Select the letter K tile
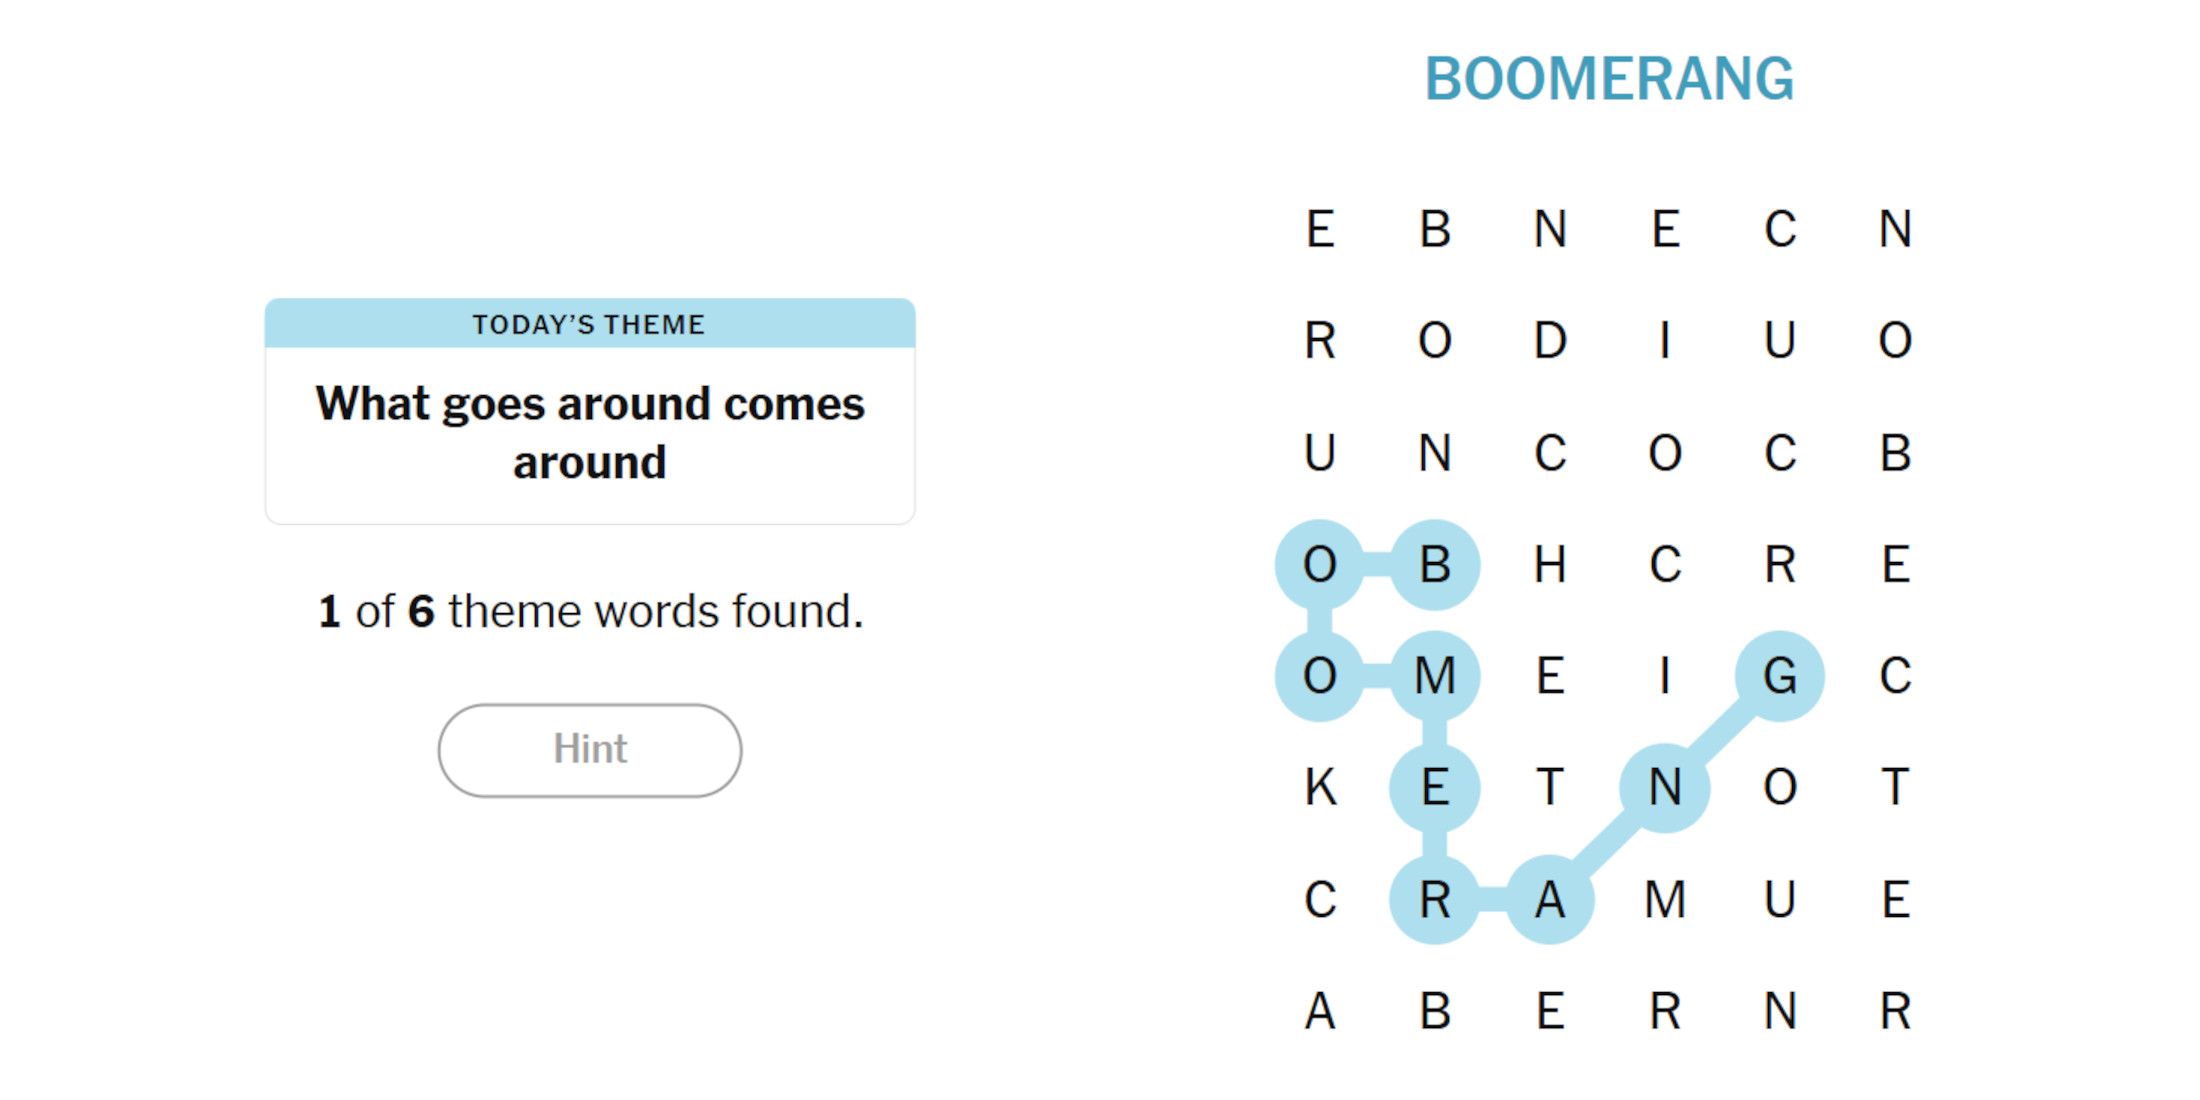The image size is (2200, 1100). [1320, 787]
